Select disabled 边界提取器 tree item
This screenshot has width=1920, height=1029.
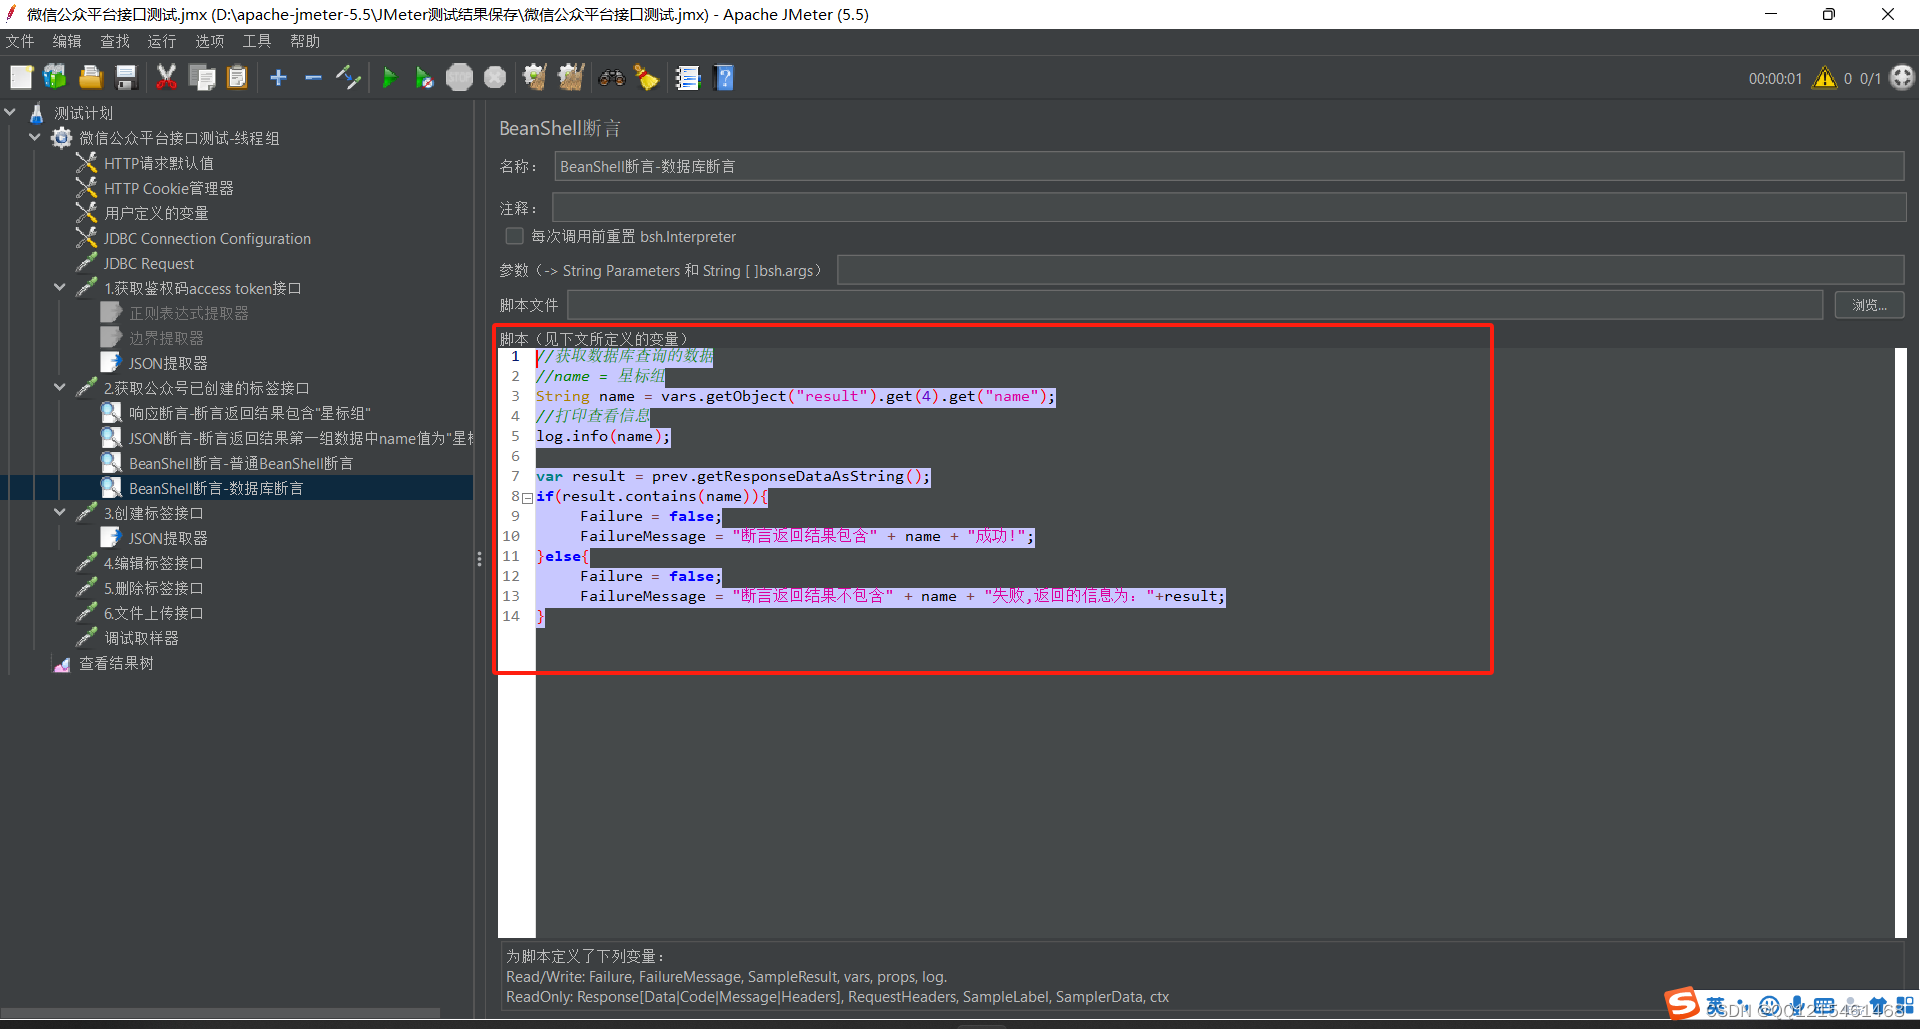tap(165, 338)
